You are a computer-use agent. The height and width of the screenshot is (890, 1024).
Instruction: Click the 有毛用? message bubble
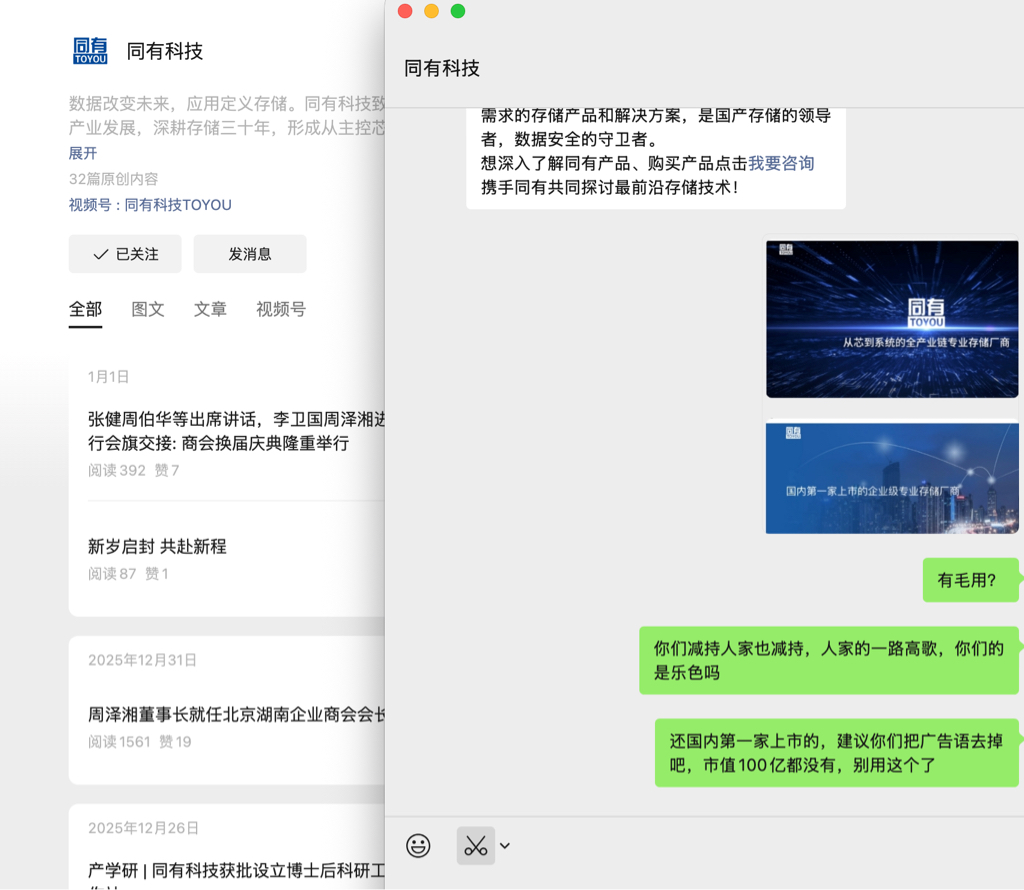tap(970, 580)
